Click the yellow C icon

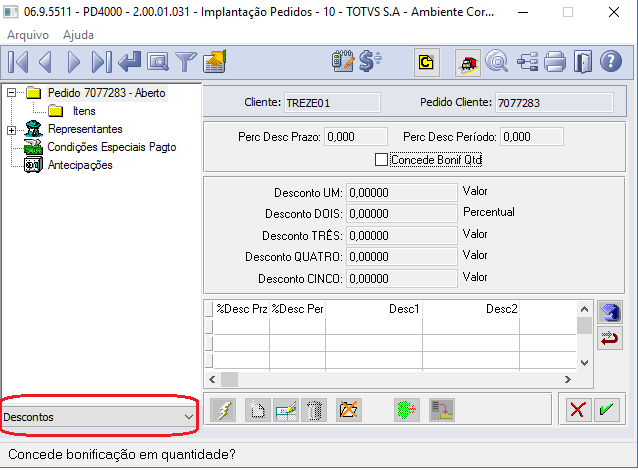(x=426, y=62)
